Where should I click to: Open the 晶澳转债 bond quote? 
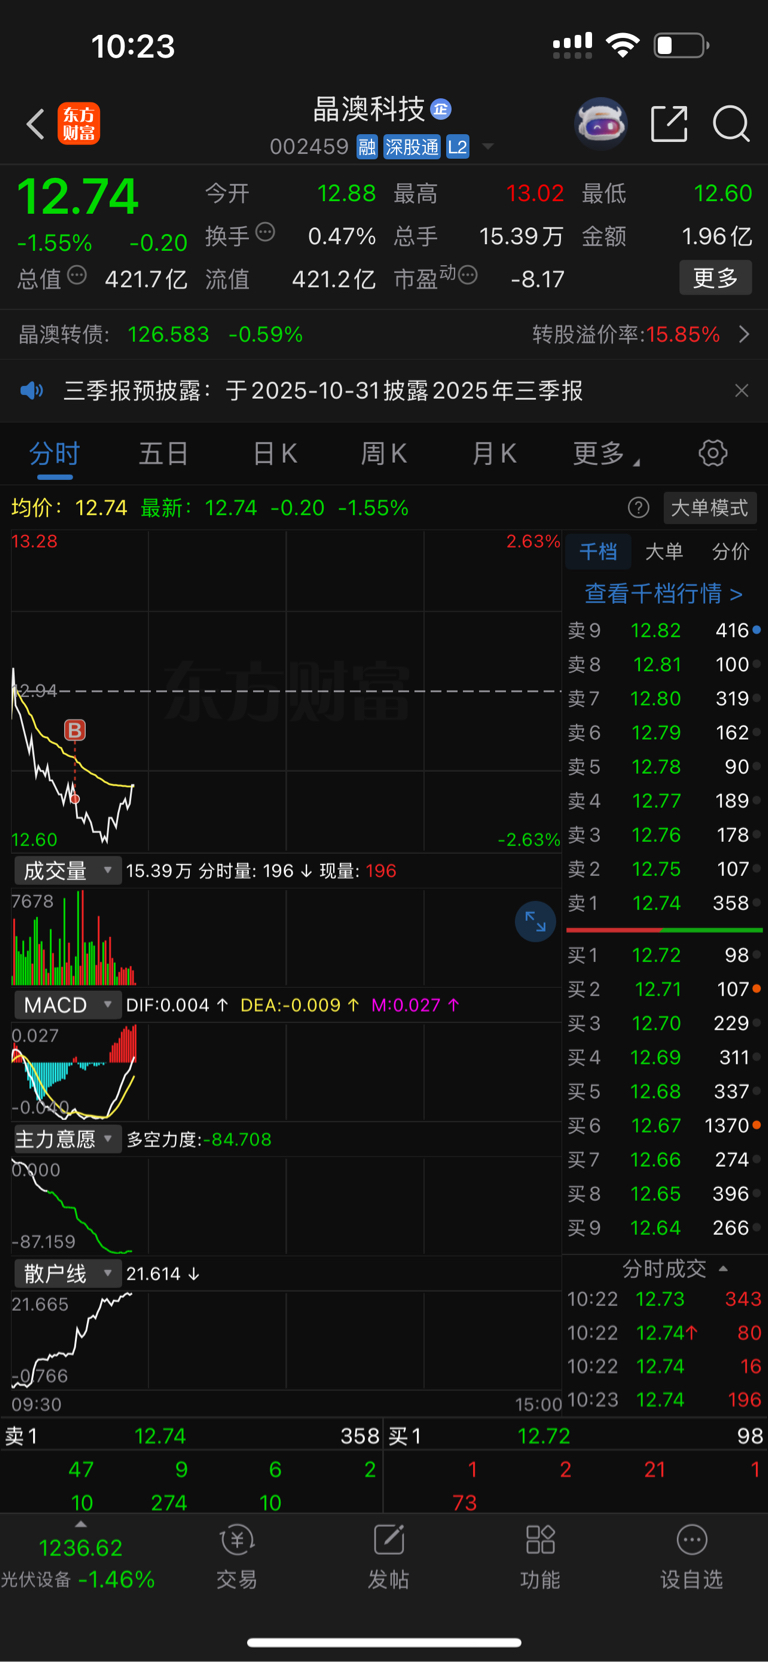click(160, 334)
